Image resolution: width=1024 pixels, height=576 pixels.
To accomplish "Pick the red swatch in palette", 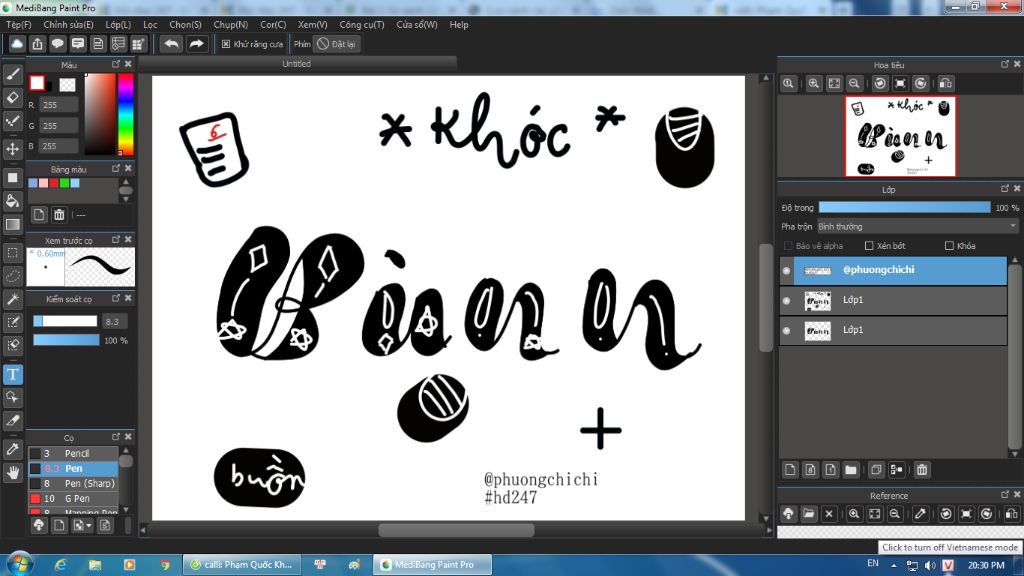I will click(x=54, y=184).
